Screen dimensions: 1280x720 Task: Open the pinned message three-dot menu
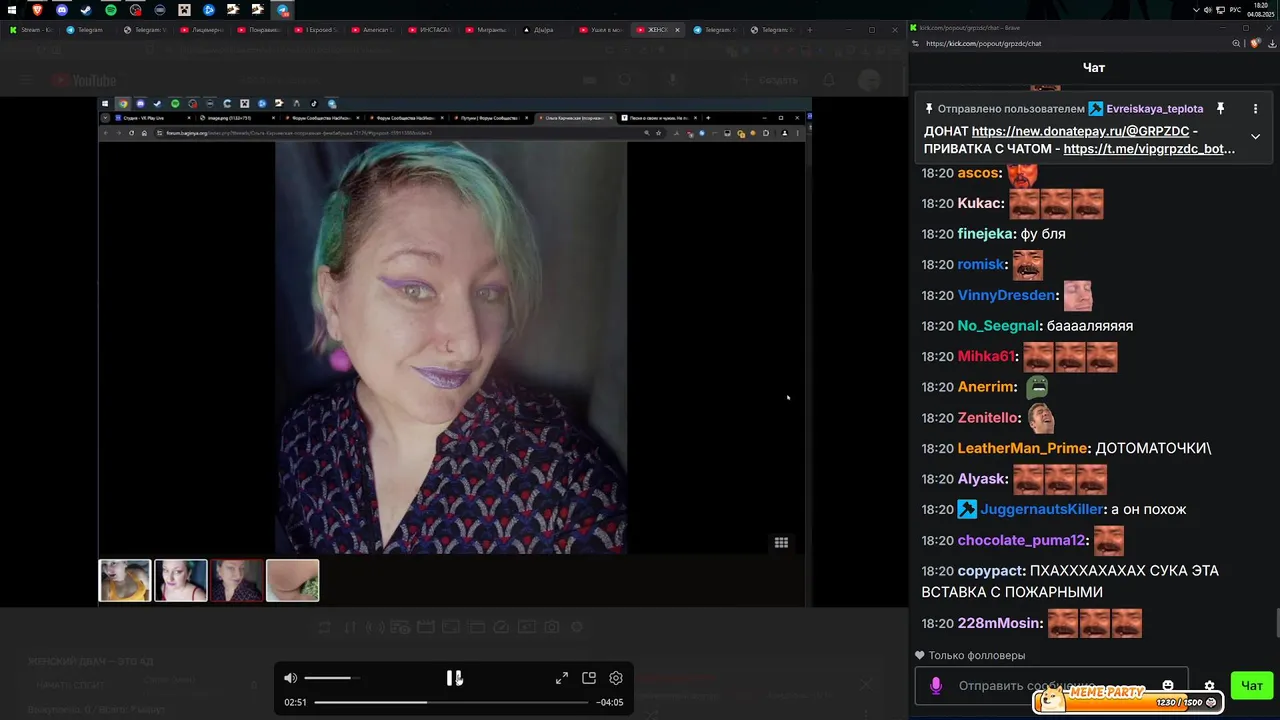1255,108
